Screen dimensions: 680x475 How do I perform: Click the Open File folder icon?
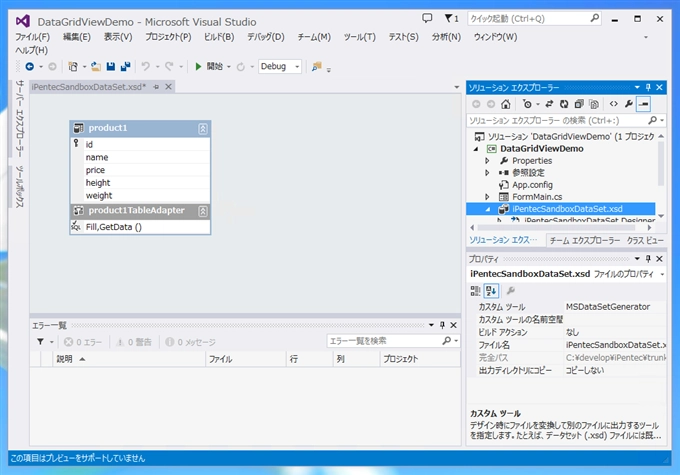(x=96, y=66)
